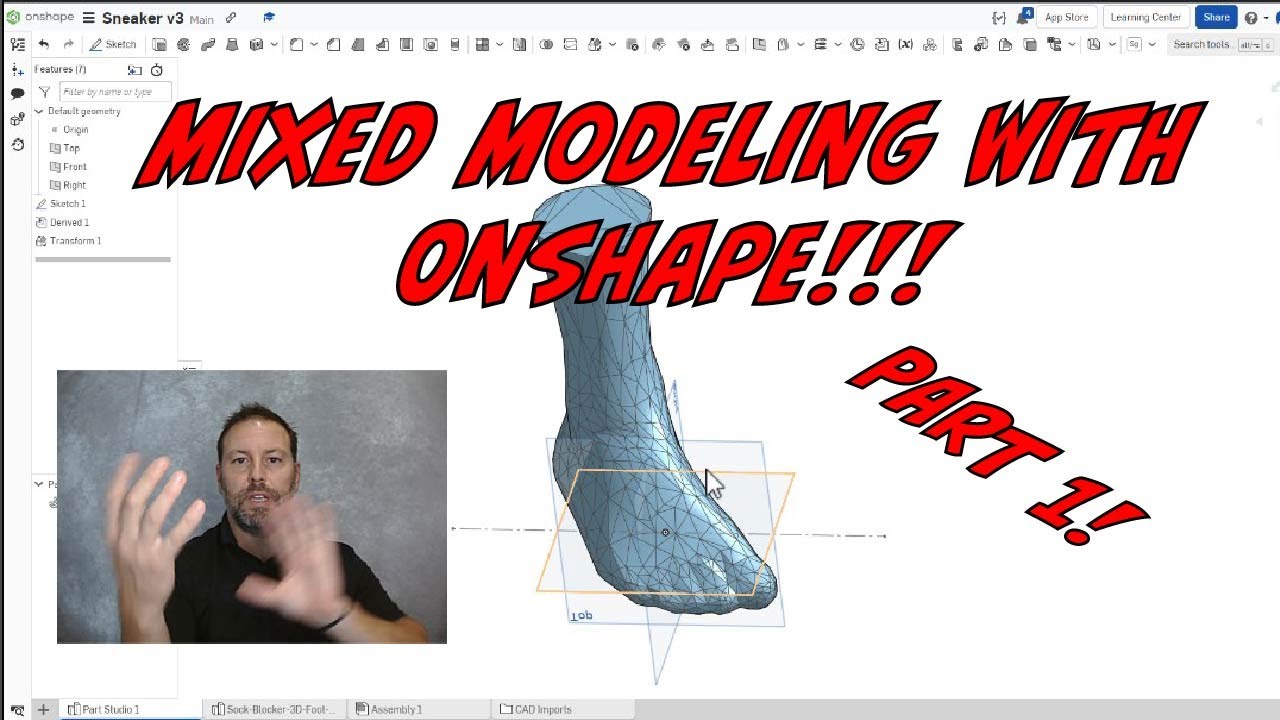Select the Chamfer tool

(333, 44)
